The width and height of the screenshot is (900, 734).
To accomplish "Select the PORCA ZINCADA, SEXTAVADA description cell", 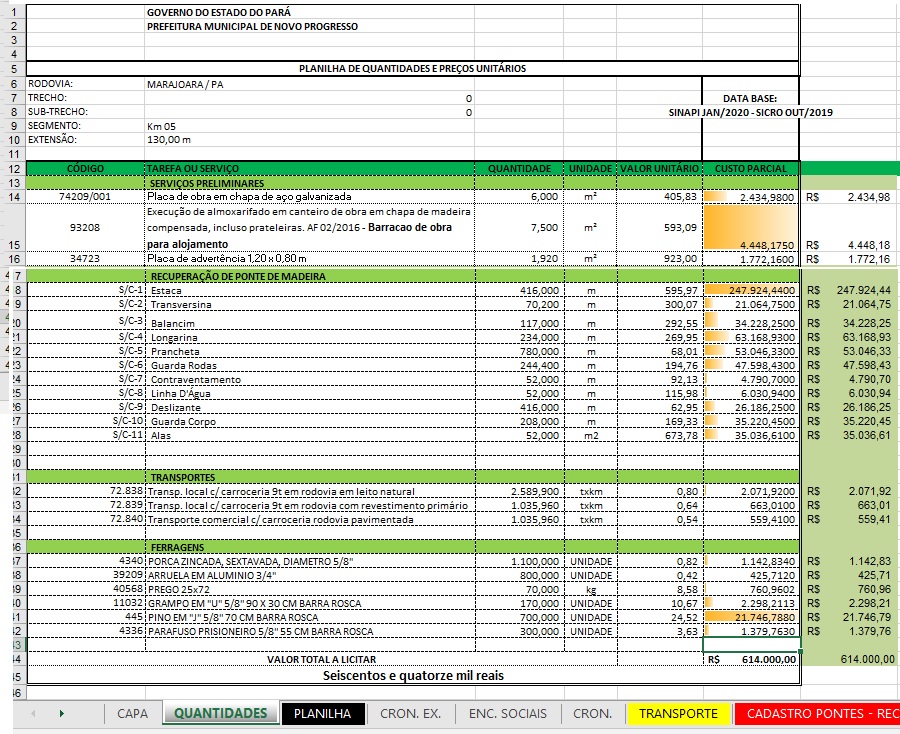I will [x=309, y=561].
